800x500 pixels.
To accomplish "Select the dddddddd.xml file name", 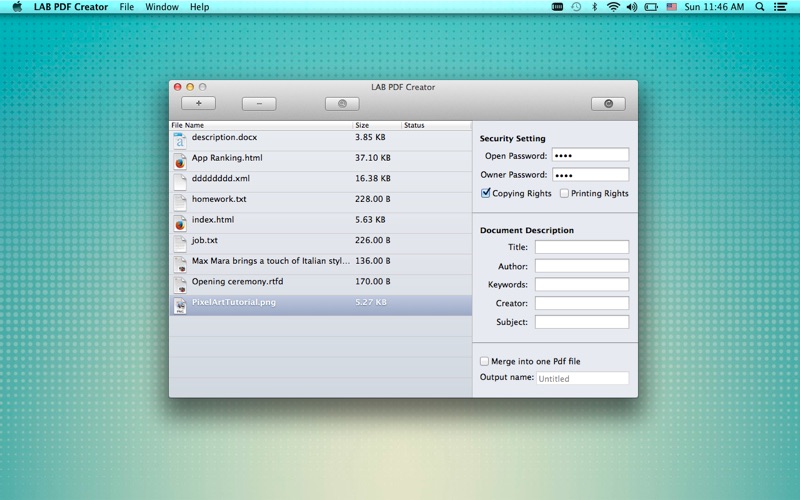I will pyautogui.click(x=221, y=178).
